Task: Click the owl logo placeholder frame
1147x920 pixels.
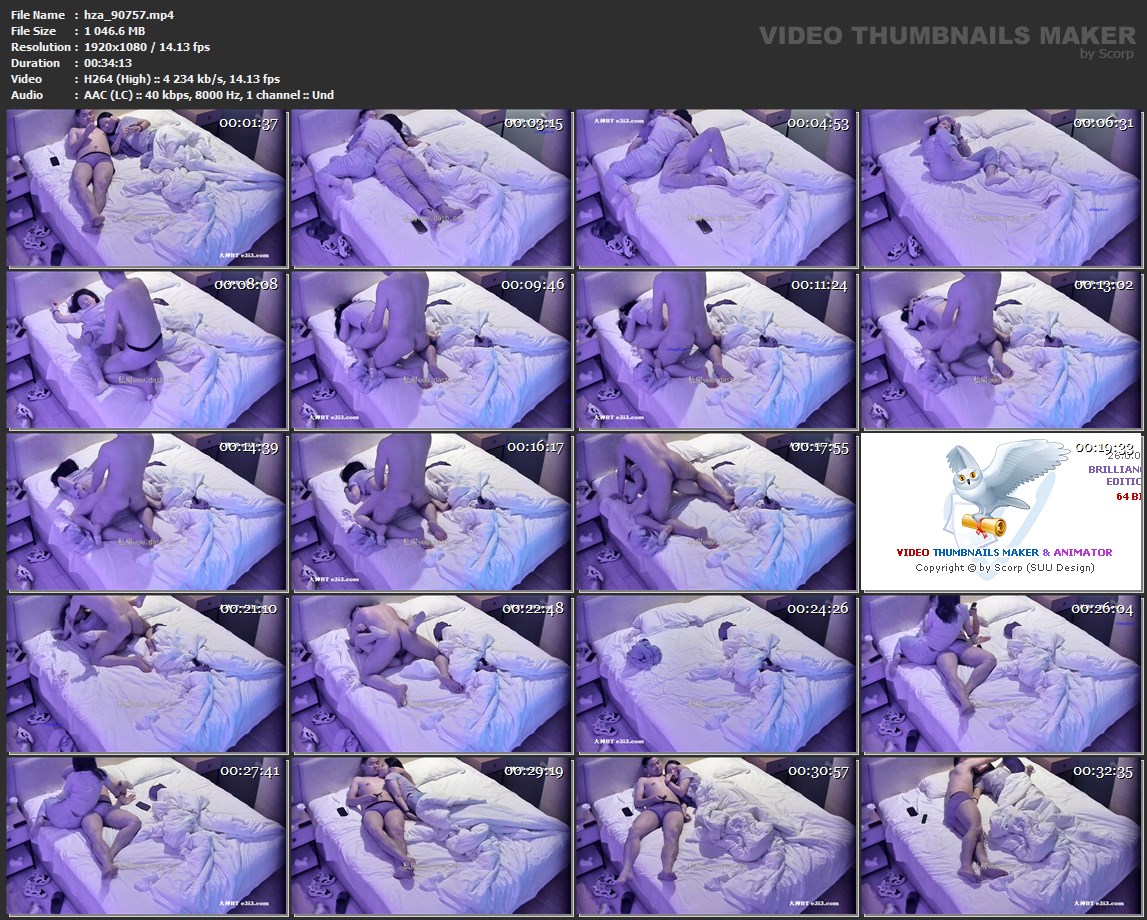Action: click(1001, 512)
